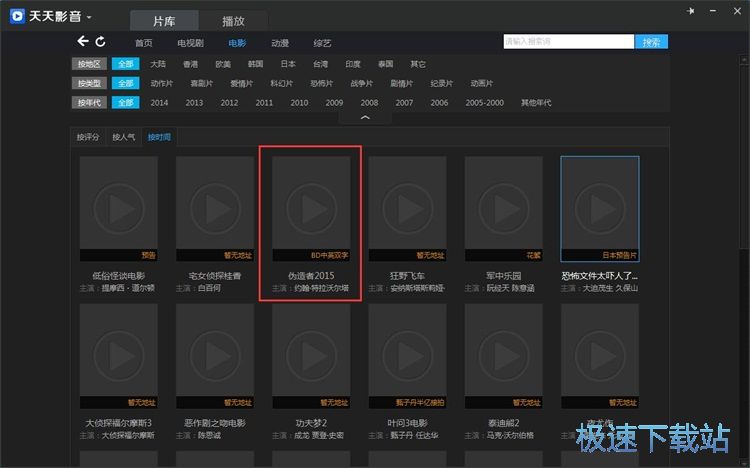This screenshot has width=750, height=468.
Task: Switch to the 电视剧 category
Action: (x=190, y=43)
